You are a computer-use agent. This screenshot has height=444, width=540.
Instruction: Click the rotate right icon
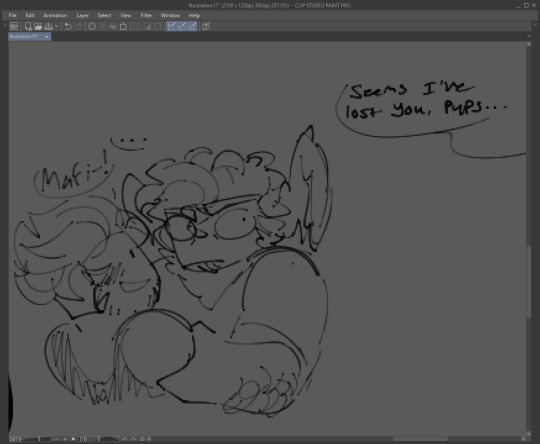tap(133, 439)
